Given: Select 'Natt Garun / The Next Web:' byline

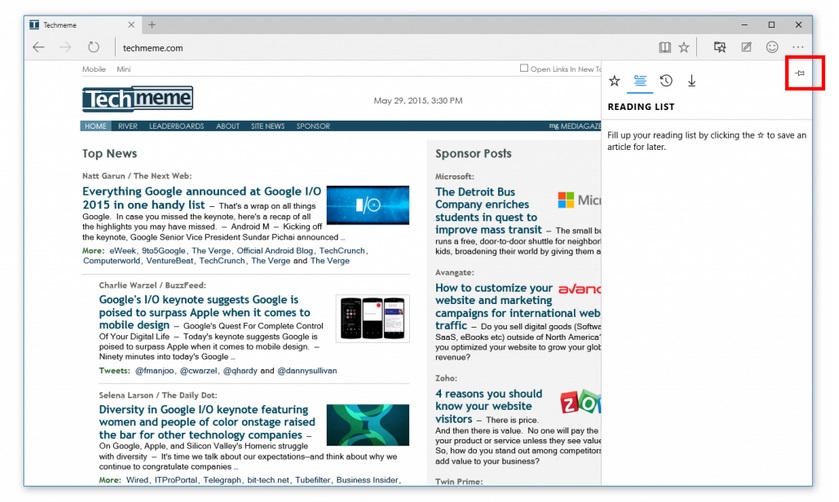Looking at the screenshot, I should click(136, 176).
